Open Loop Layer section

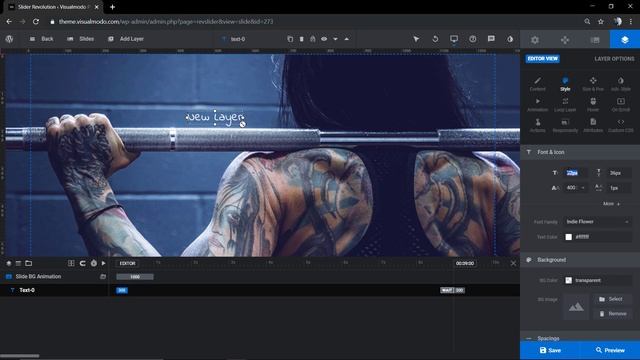565,104
